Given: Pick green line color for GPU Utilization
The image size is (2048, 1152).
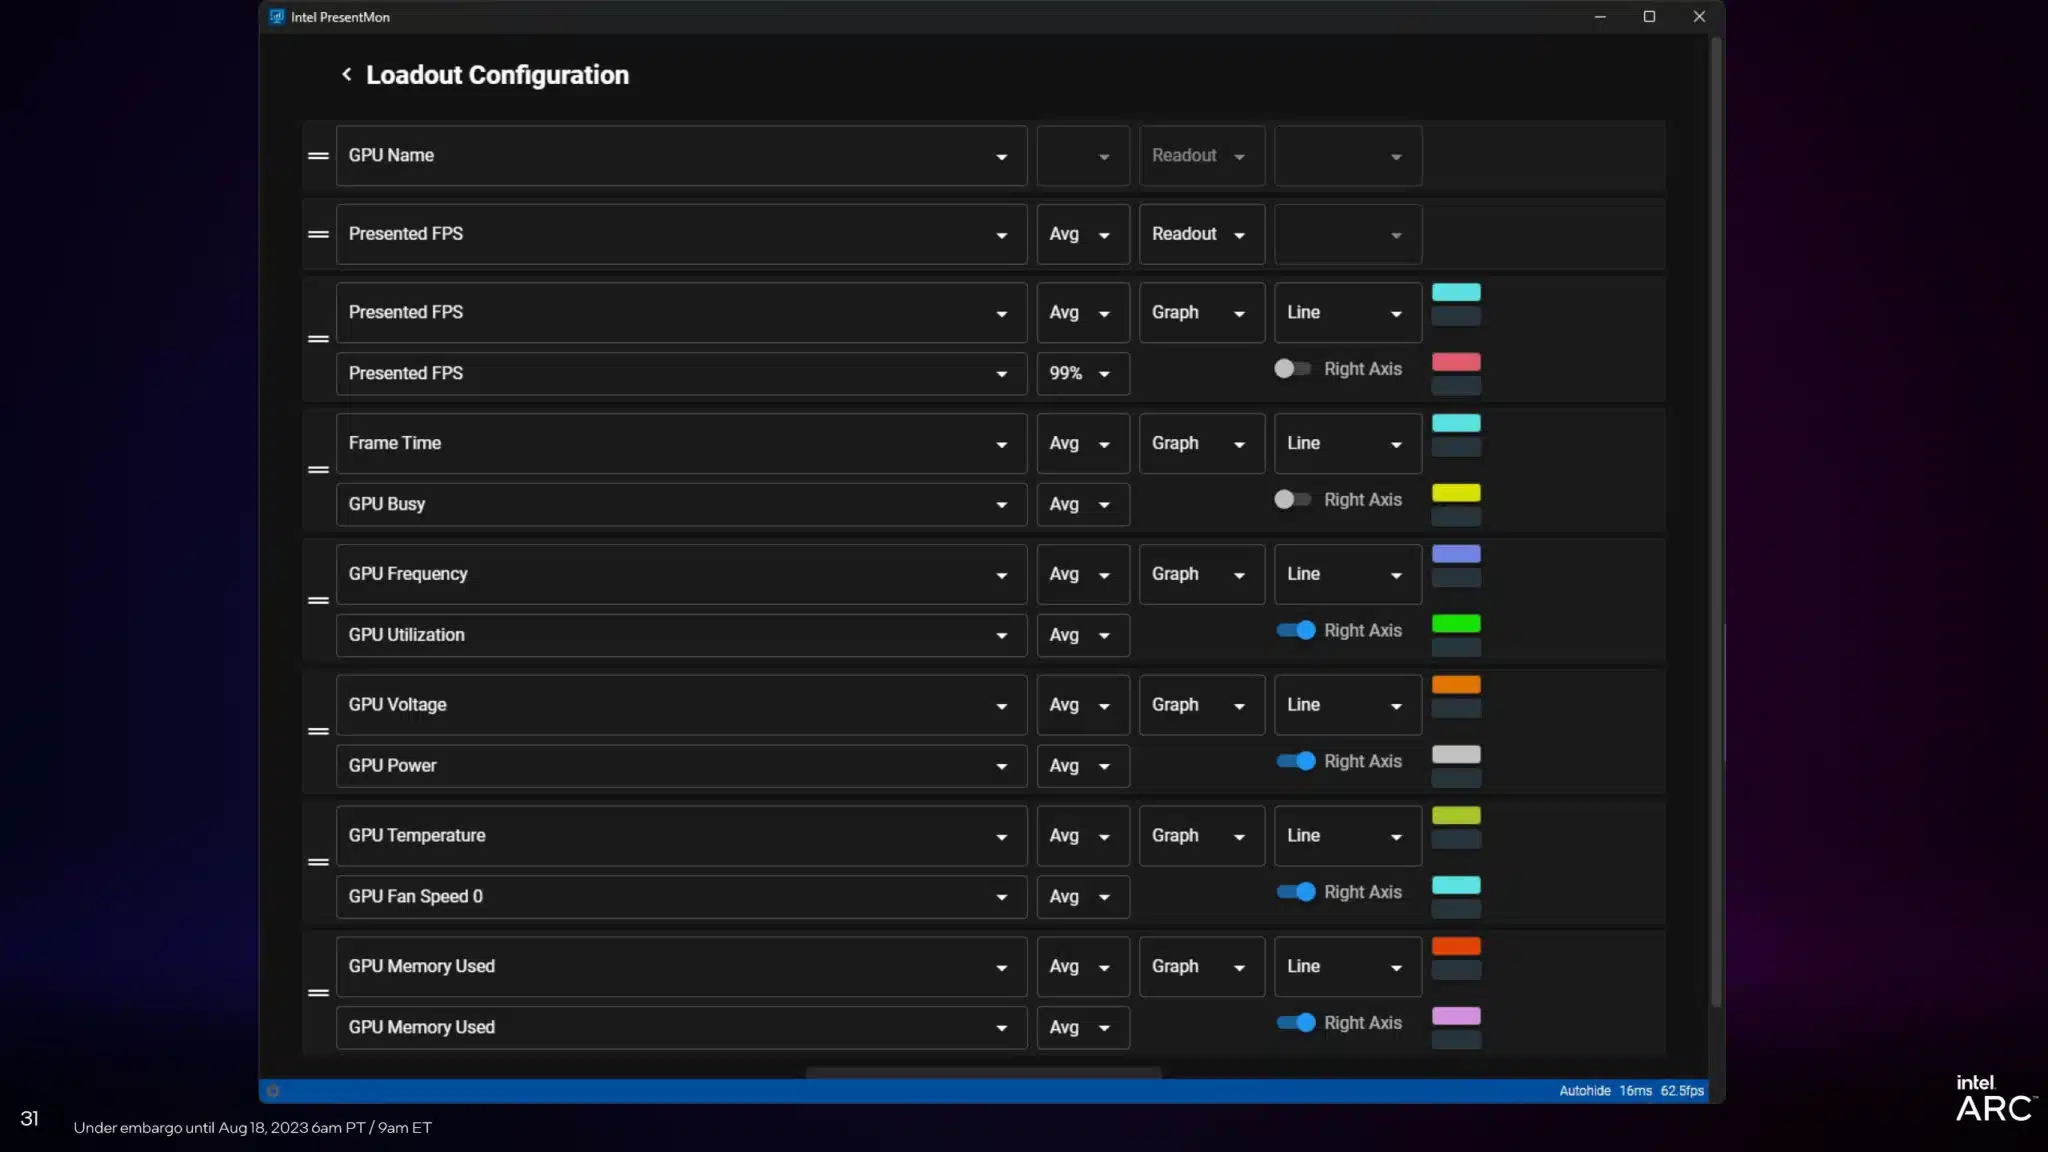Looking at the screenshot, I should [x=1456, y=624].
